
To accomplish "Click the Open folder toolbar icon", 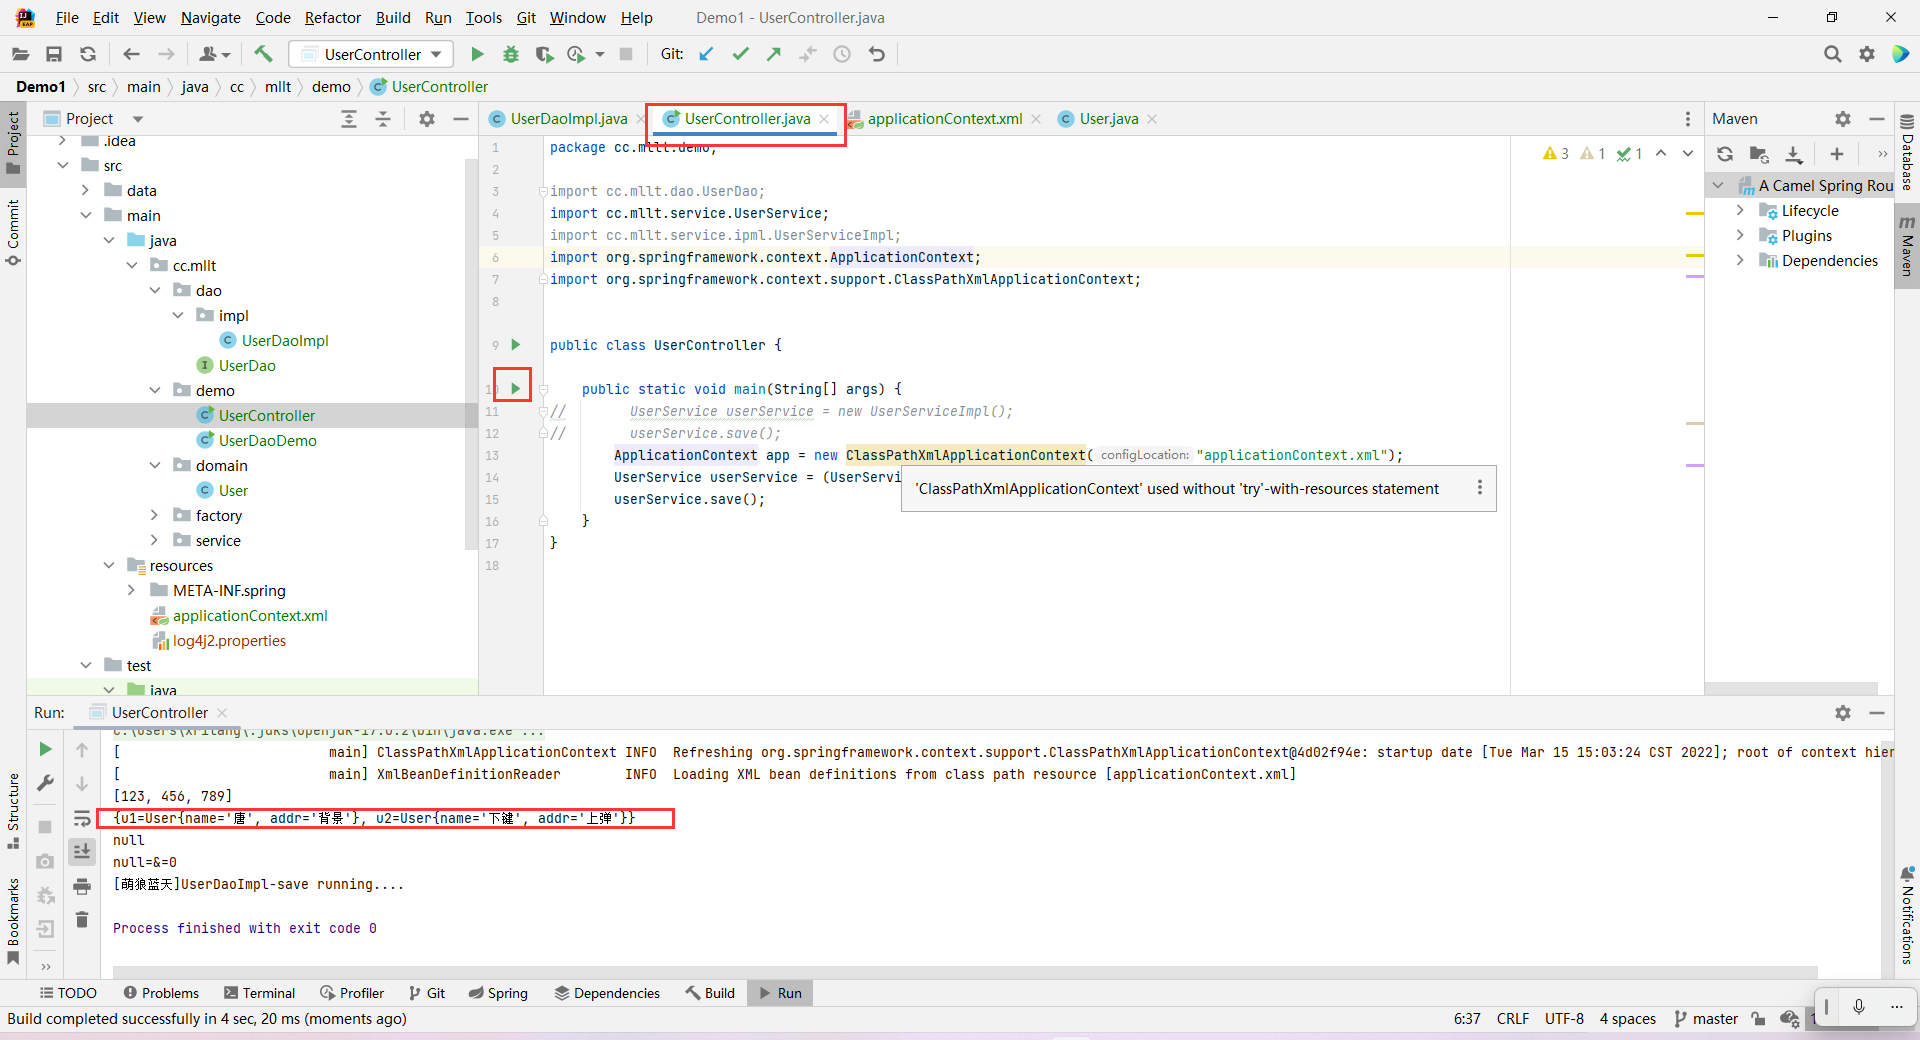I will pyautogui.click(x=20, y=54).
